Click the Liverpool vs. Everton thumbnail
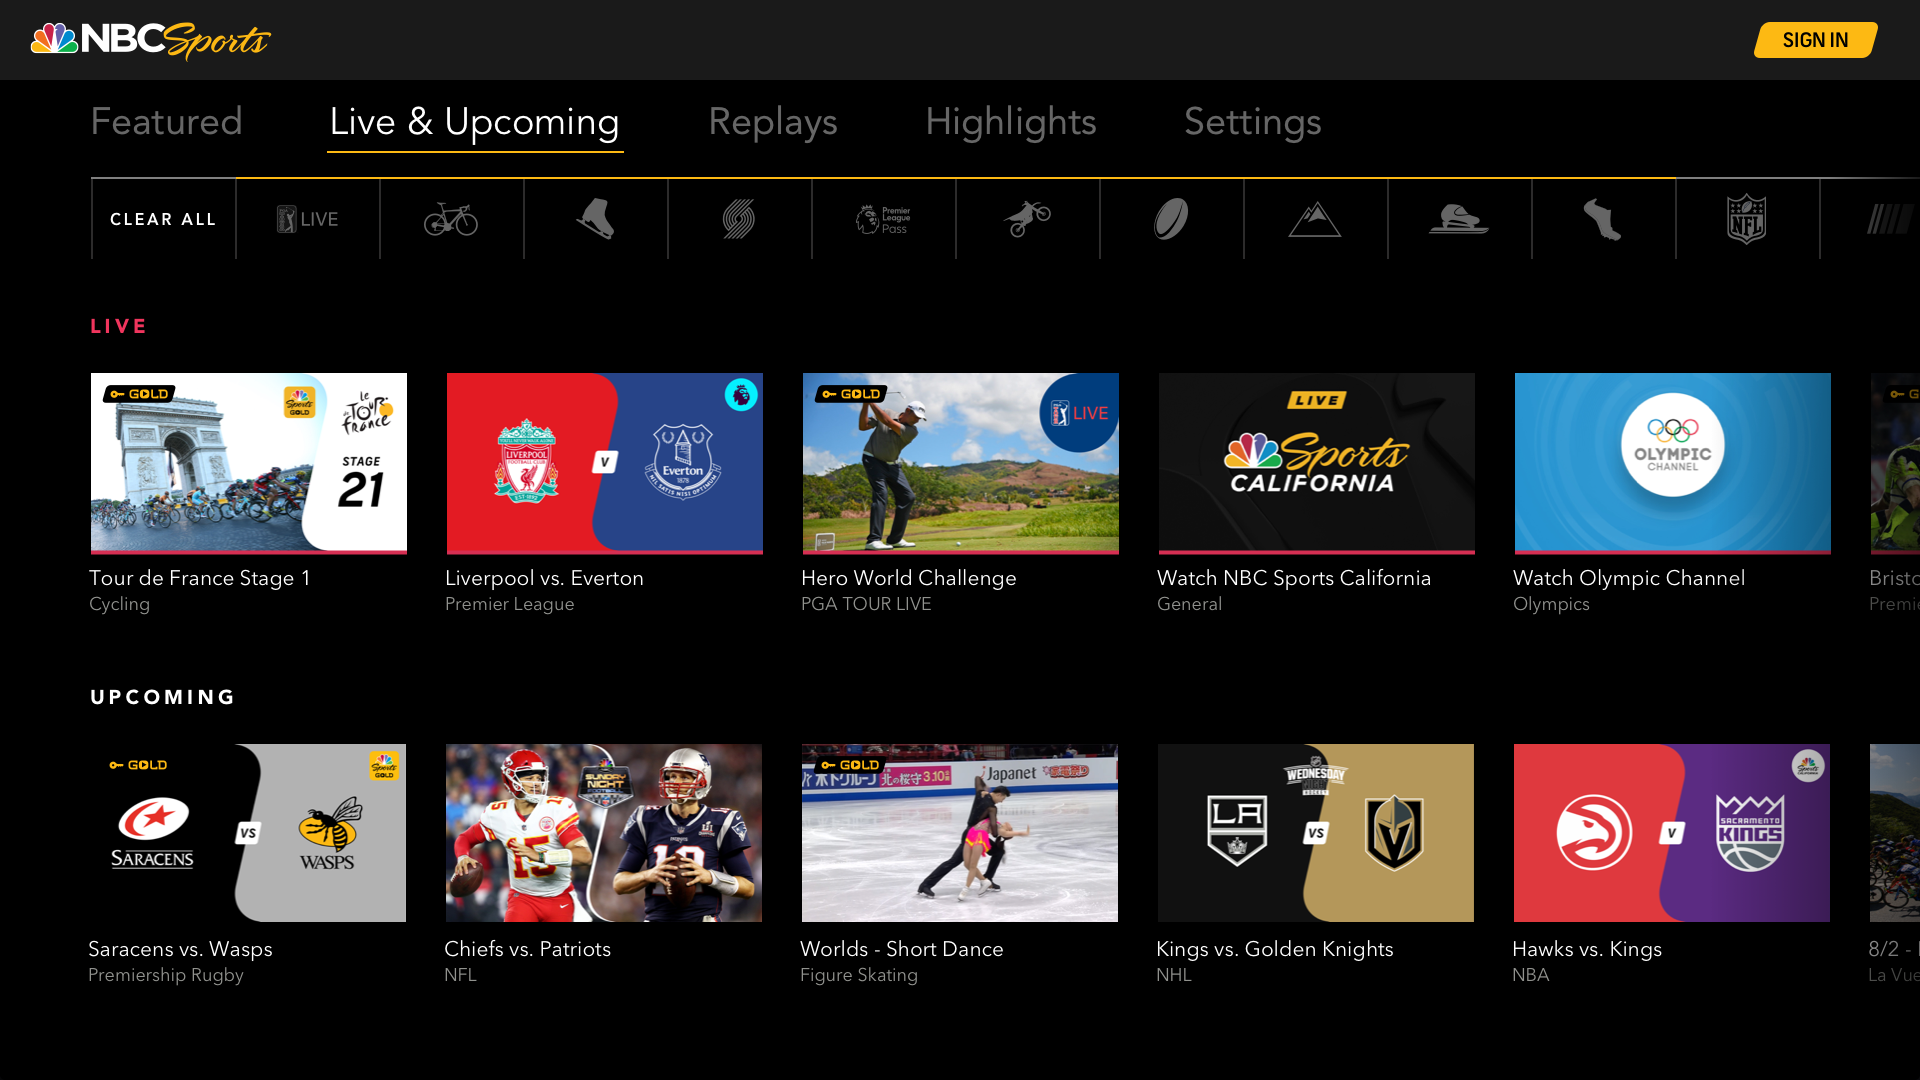1920x1080 pixels. point(605,463)
